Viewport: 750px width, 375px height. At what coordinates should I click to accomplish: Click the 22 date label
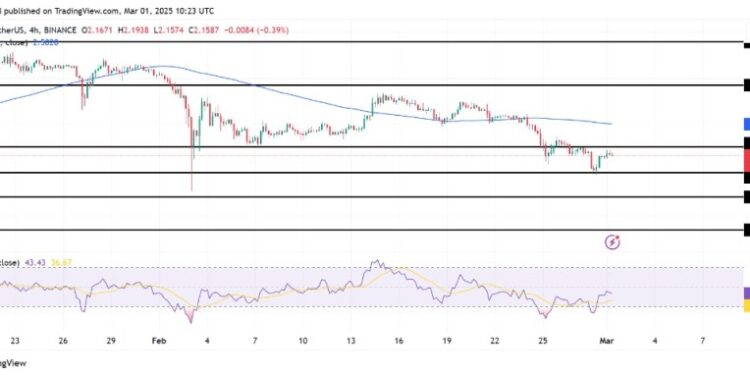pos(495,341)
